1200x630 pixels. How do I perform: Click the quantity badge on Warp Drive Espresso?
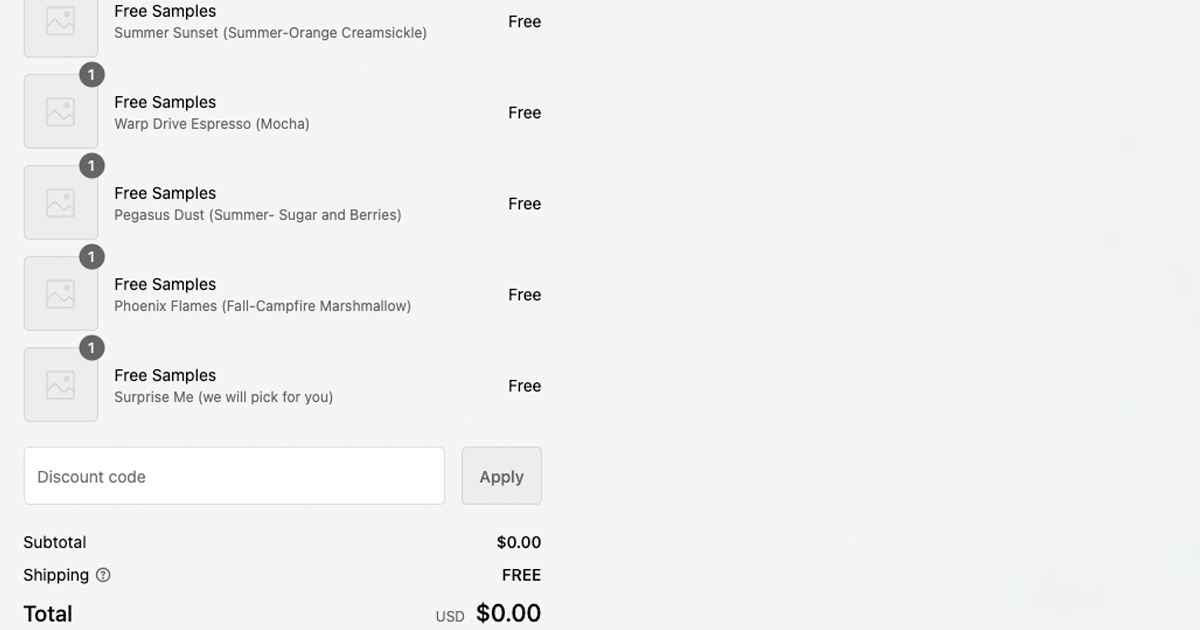click(91, 74)
